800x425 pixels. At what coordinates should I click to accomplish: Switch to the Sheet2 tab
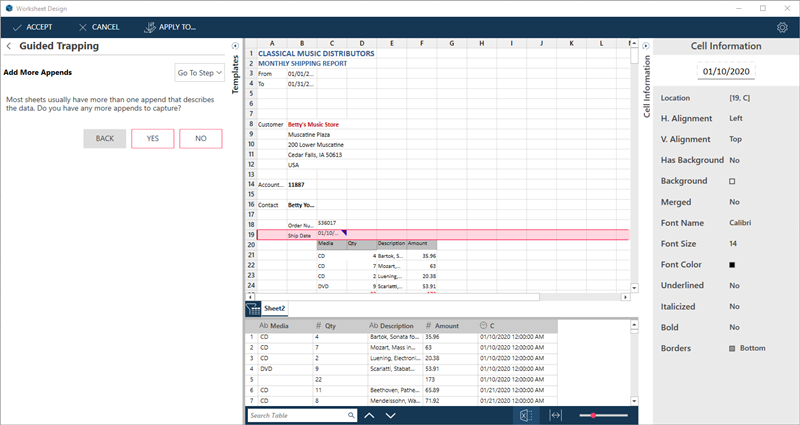click(x=275, y=309)
